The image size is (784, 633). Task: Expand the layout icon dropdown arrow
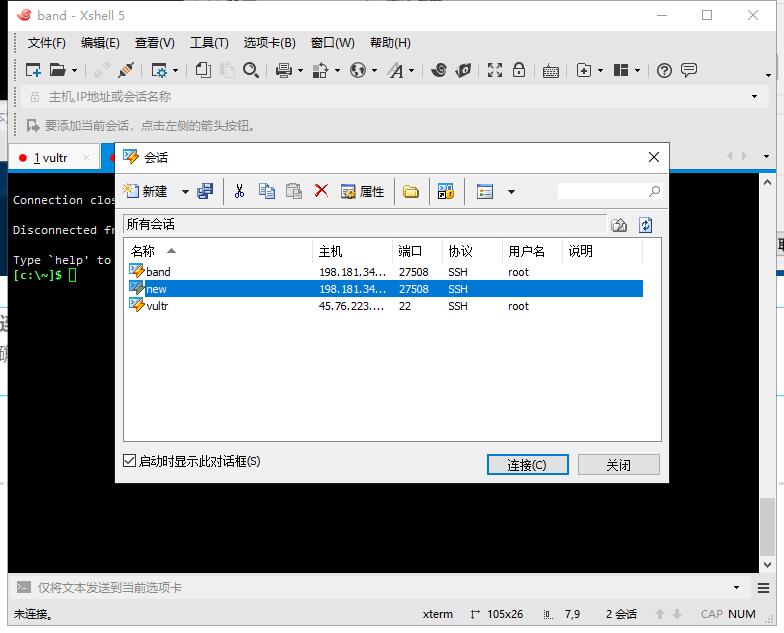[638, 70]
